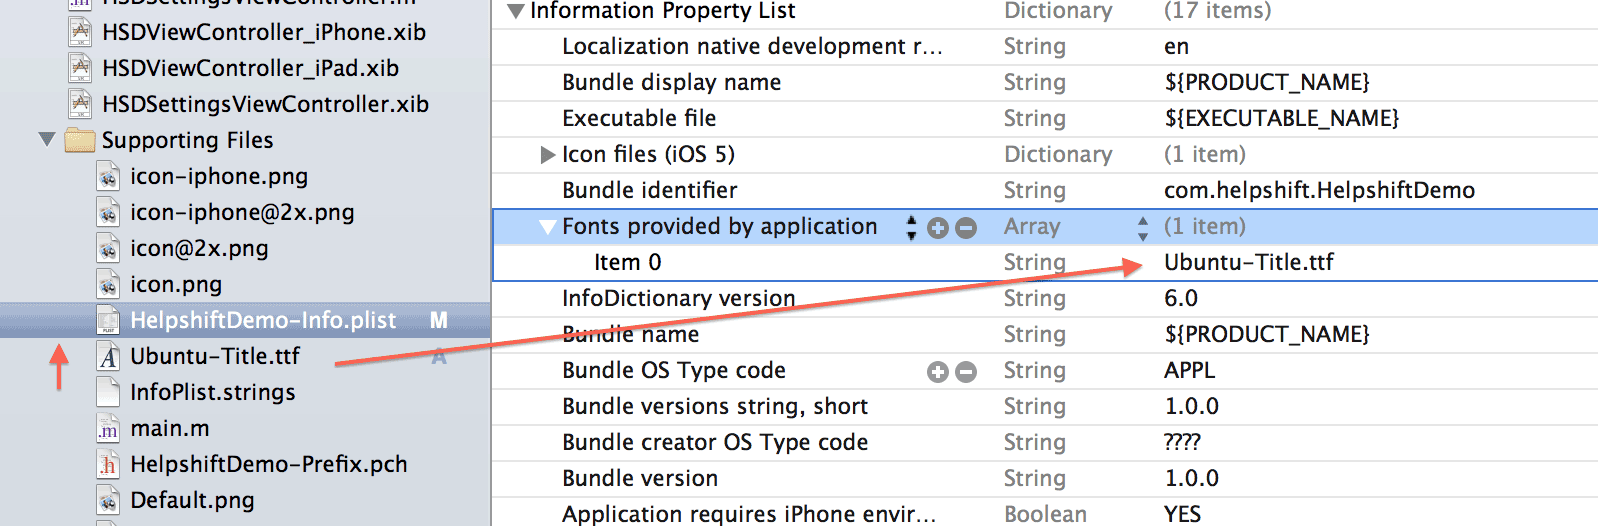
Task: Add a row after Fonts provided by application
Action: coord(937,228)
